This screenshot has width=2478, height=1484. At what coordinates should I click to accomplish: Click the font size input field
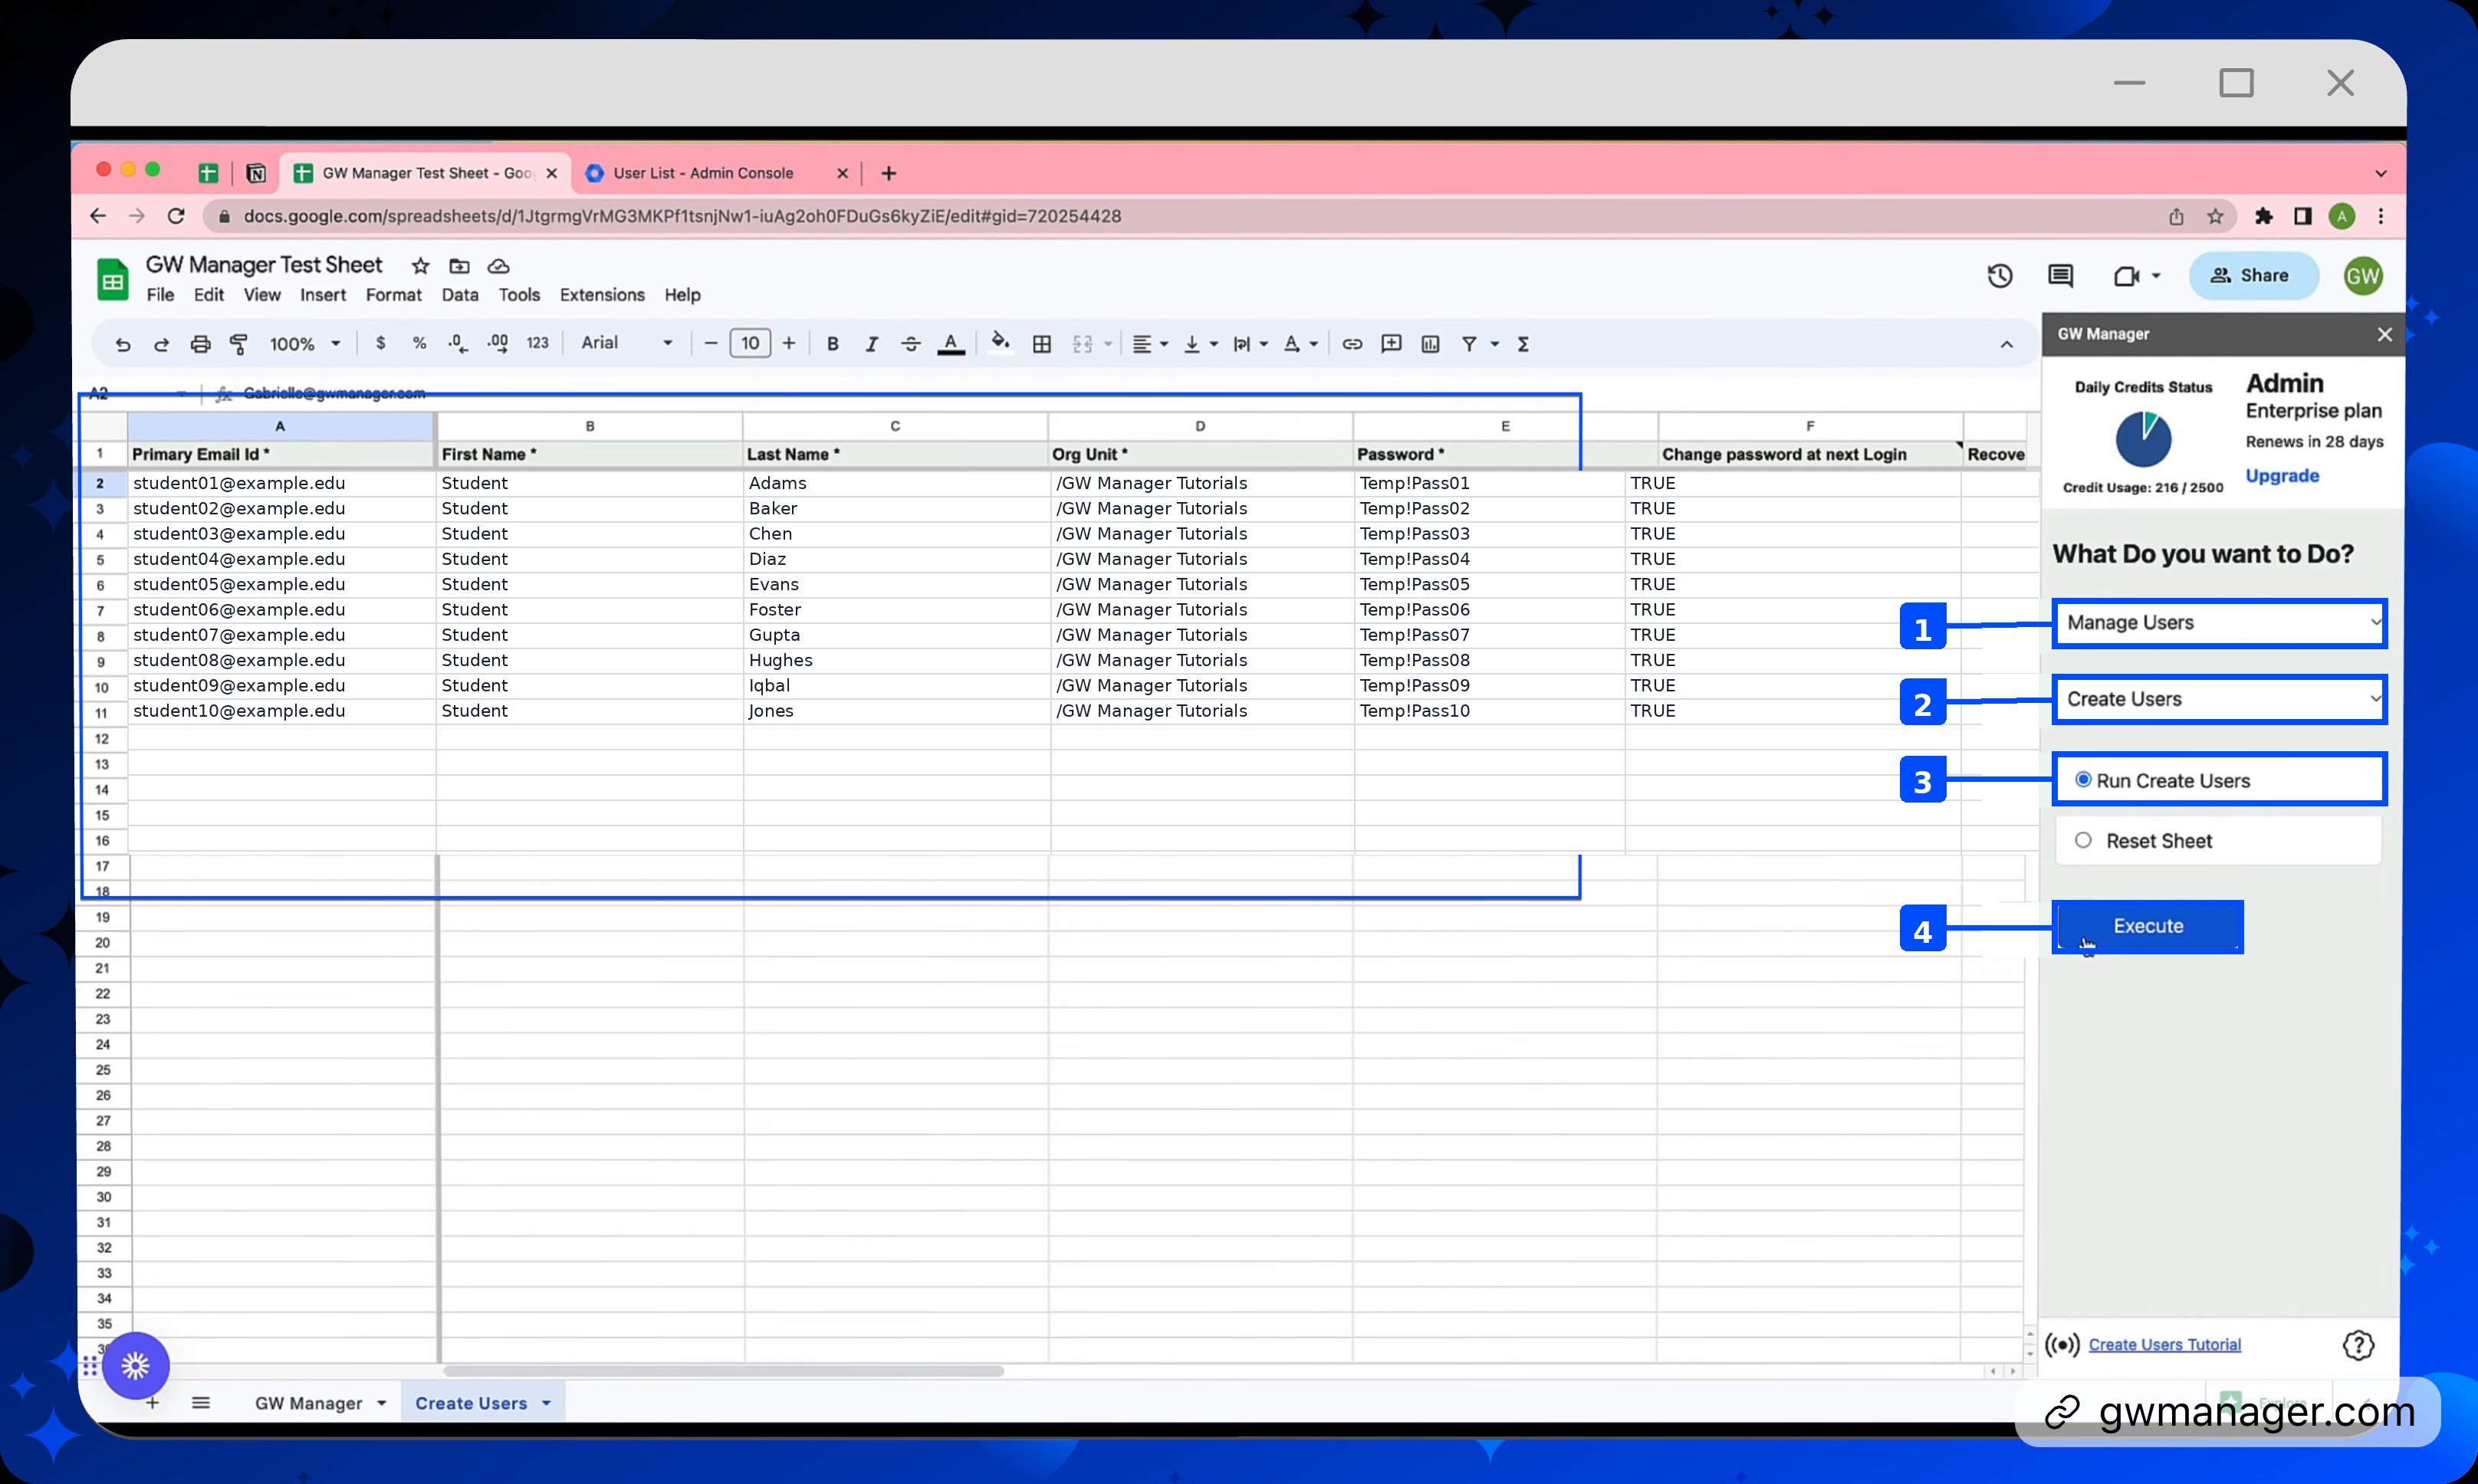pyautogui.click(x=750, y=344)
